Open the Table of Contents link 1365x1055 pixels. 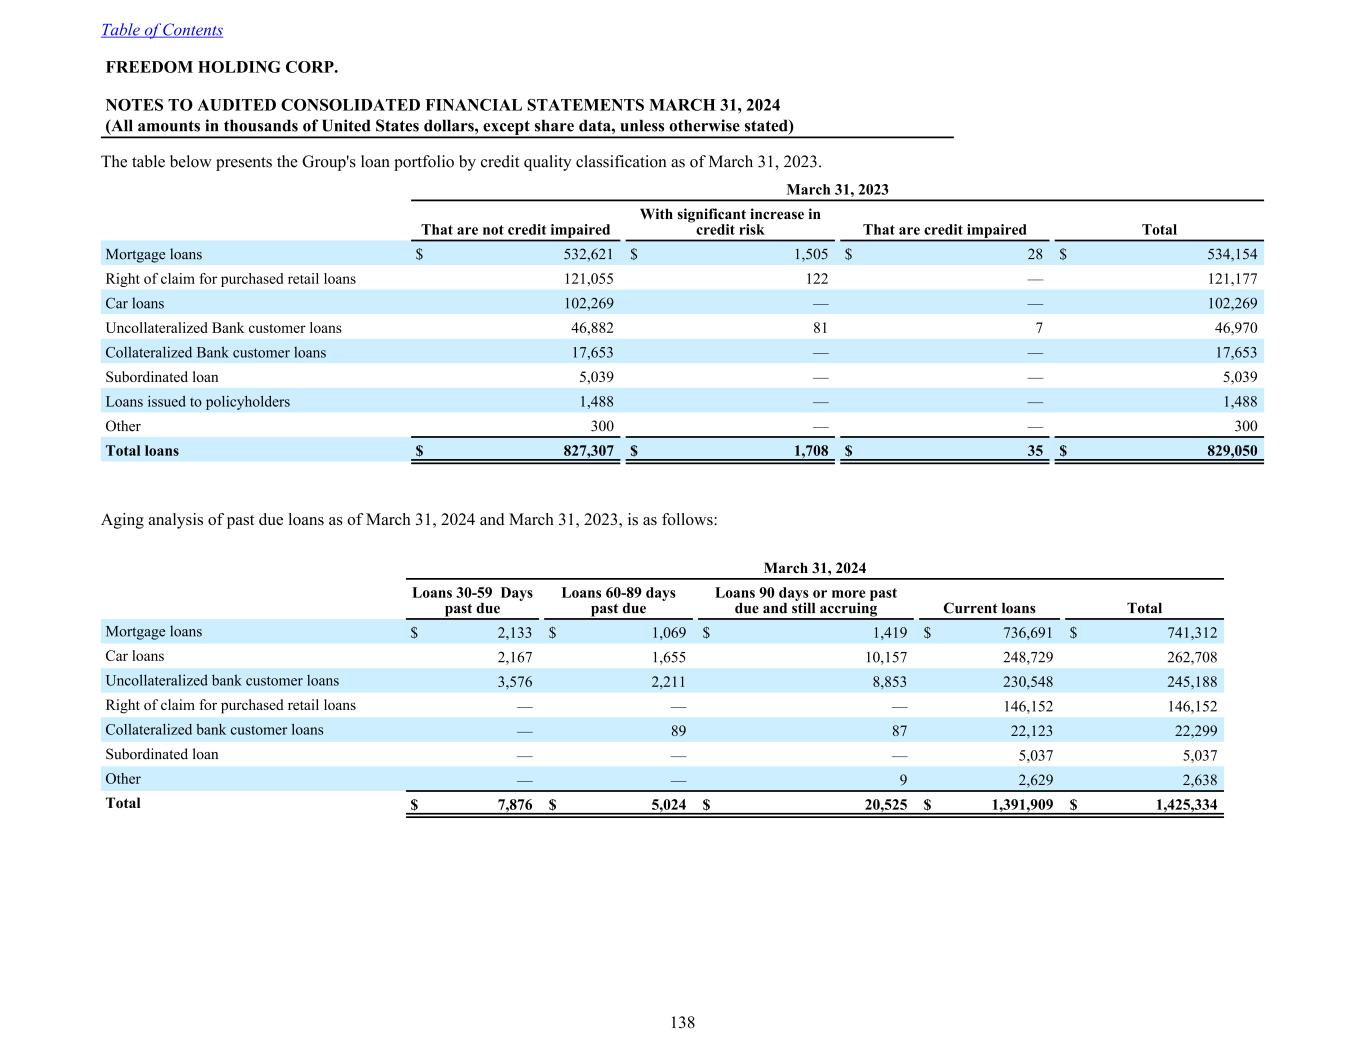coord(161,30)
